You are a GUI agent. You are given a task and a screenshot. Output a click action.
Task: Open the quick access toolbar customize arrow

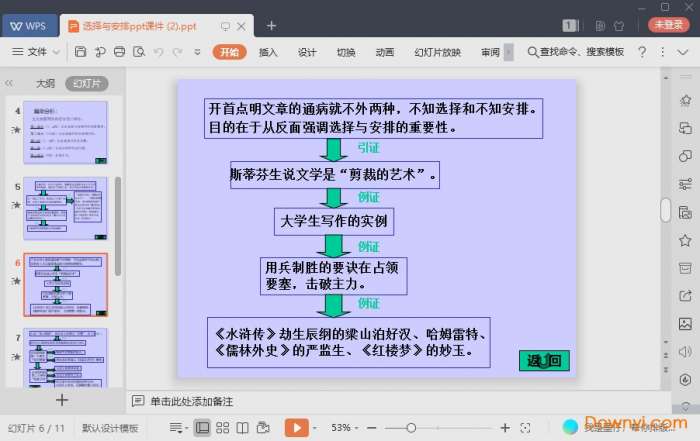[x=197, y=52]
